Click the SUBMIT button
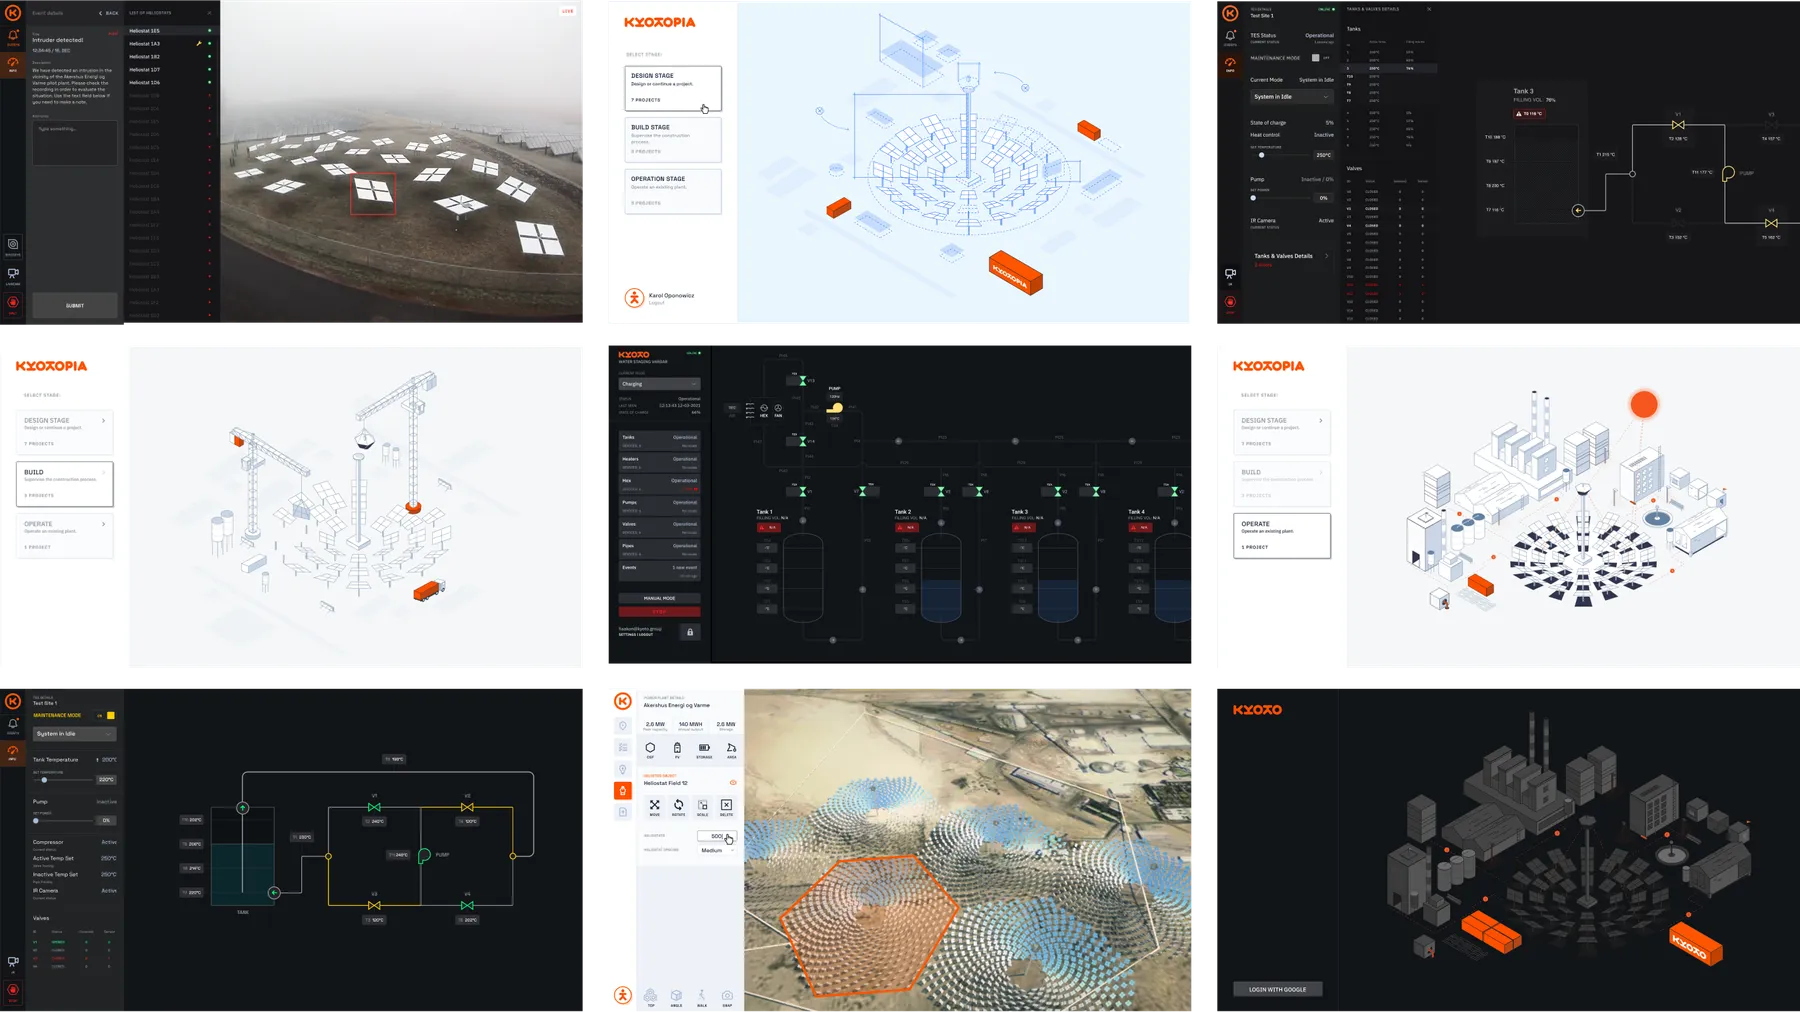 (x=75, y=305)
